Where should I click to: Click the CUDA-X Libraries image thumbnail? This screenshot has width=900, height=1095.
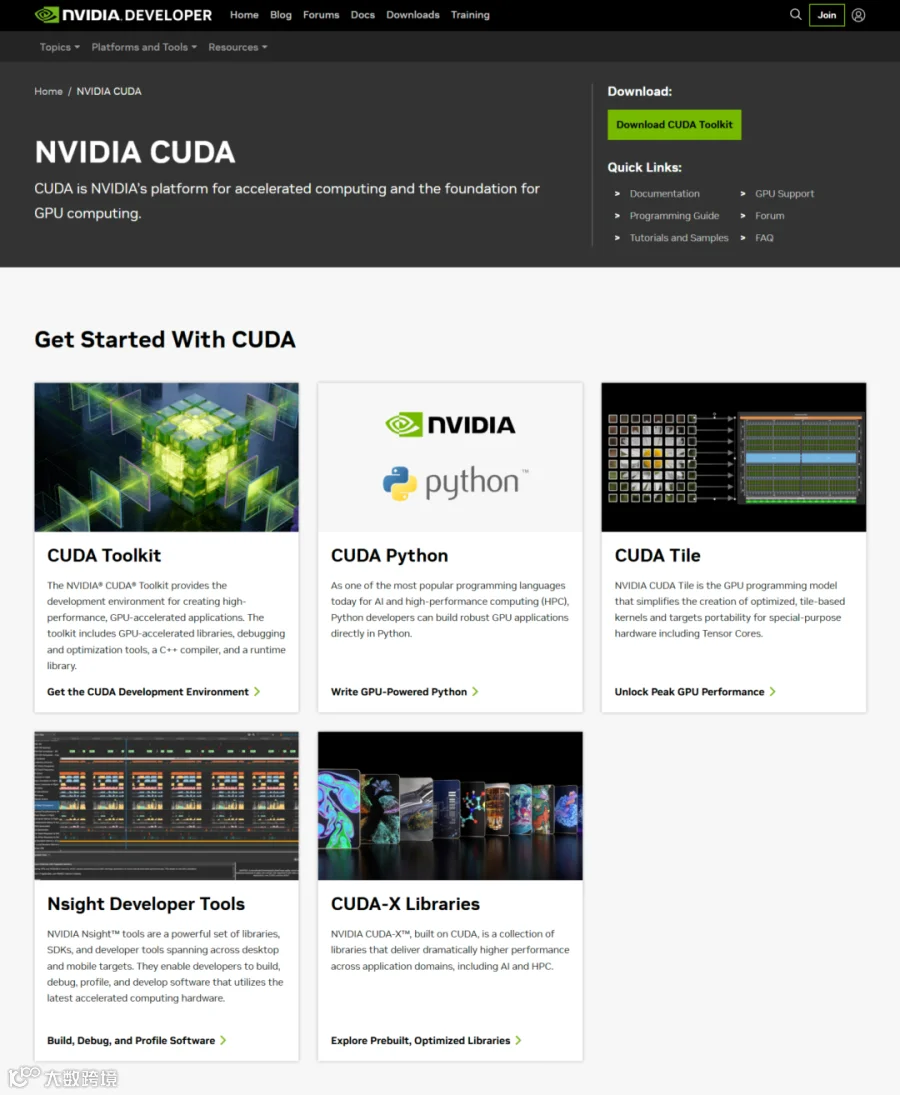(x=450, y=806)
